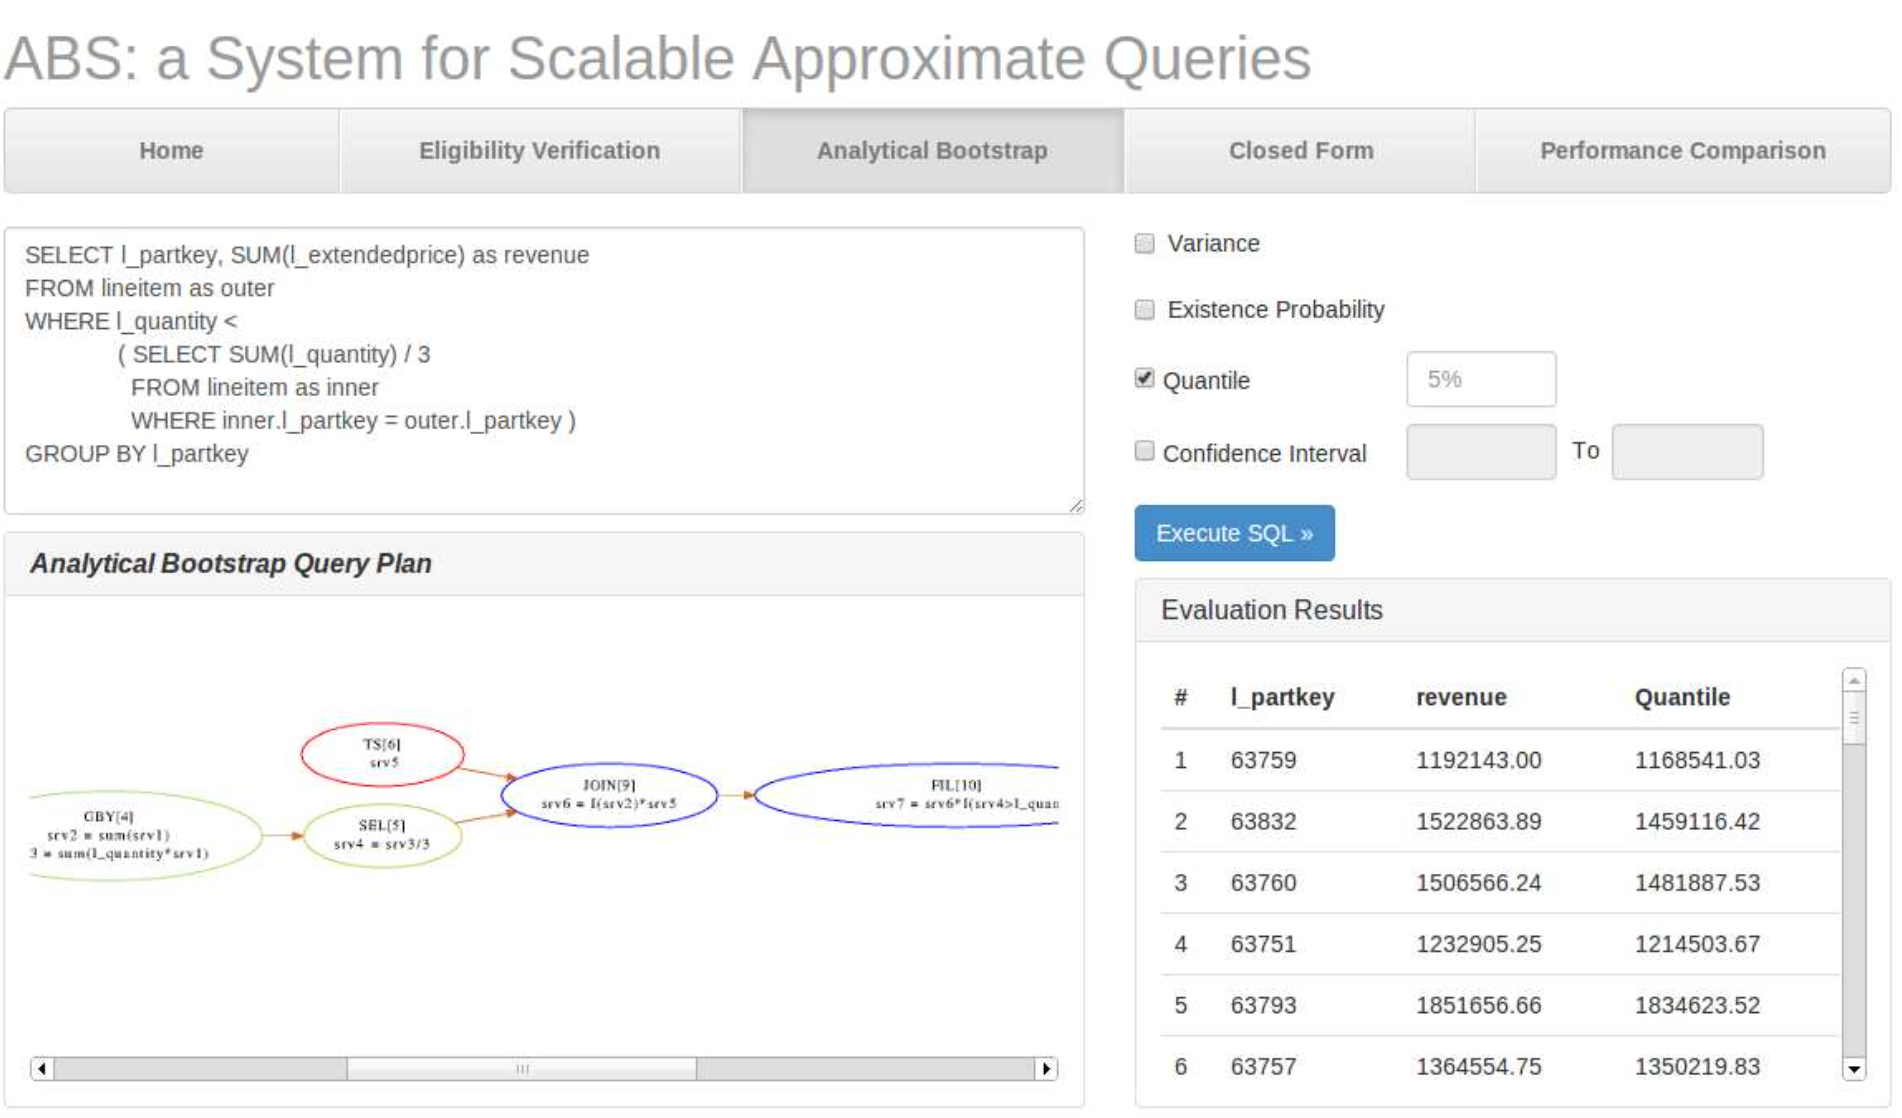Viewport: 1902px width, 1118px height.
Task: Click query plan scroll left arrow
Action: click(42, 1069)
